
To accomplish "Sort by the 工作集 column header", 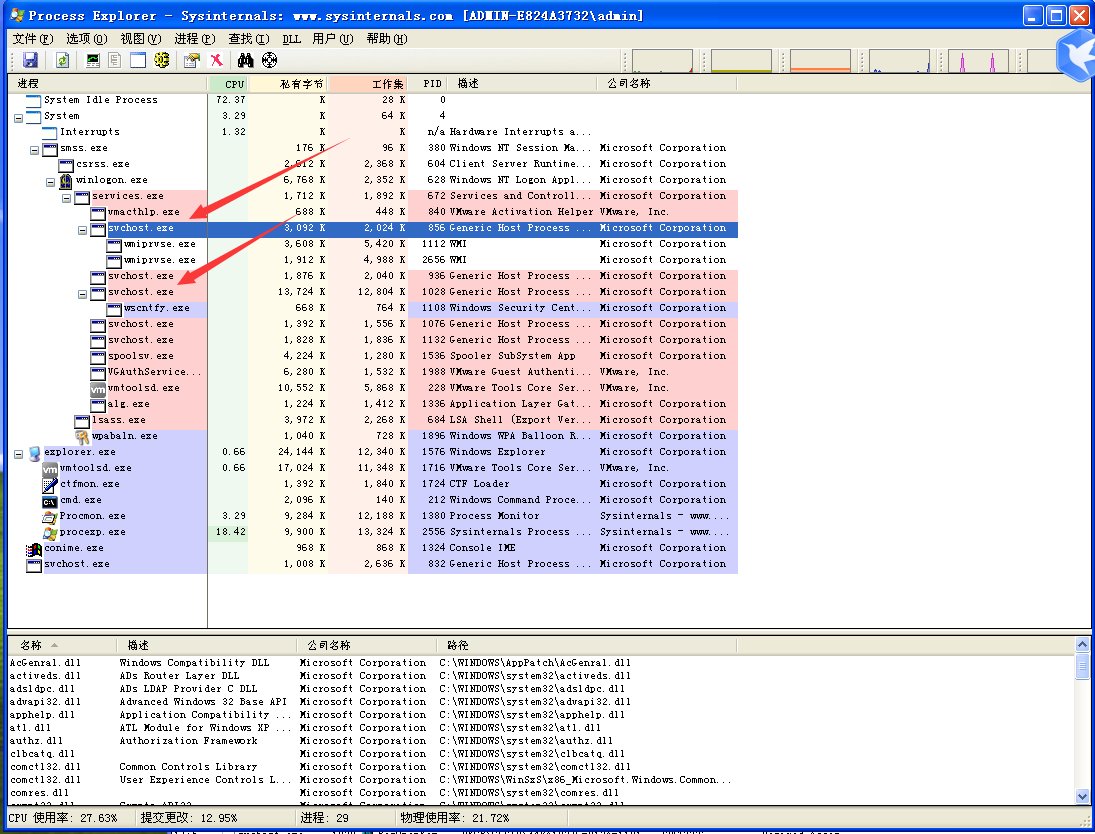I will [367, 84].
